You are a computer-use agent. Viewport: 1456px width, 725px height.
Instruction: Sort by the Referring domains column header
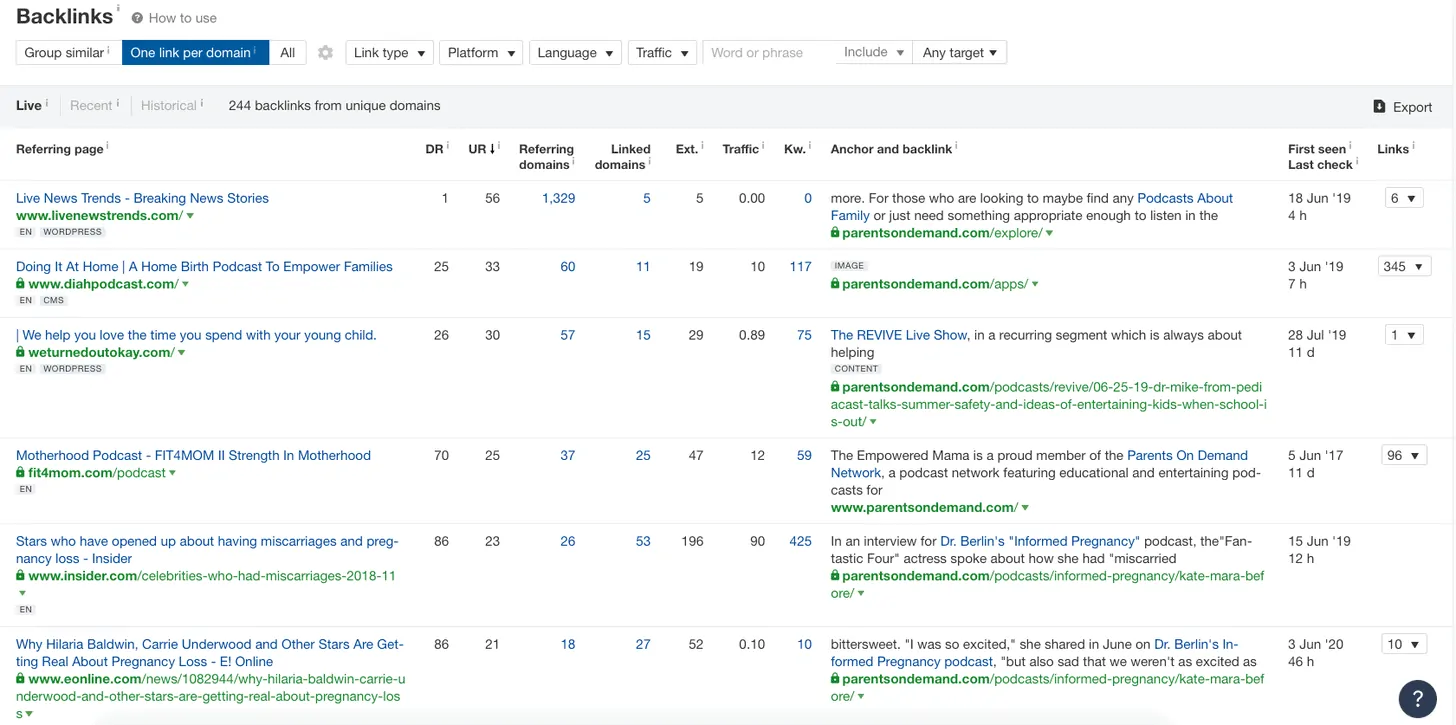pyautogui.click(x=546, y=157)
